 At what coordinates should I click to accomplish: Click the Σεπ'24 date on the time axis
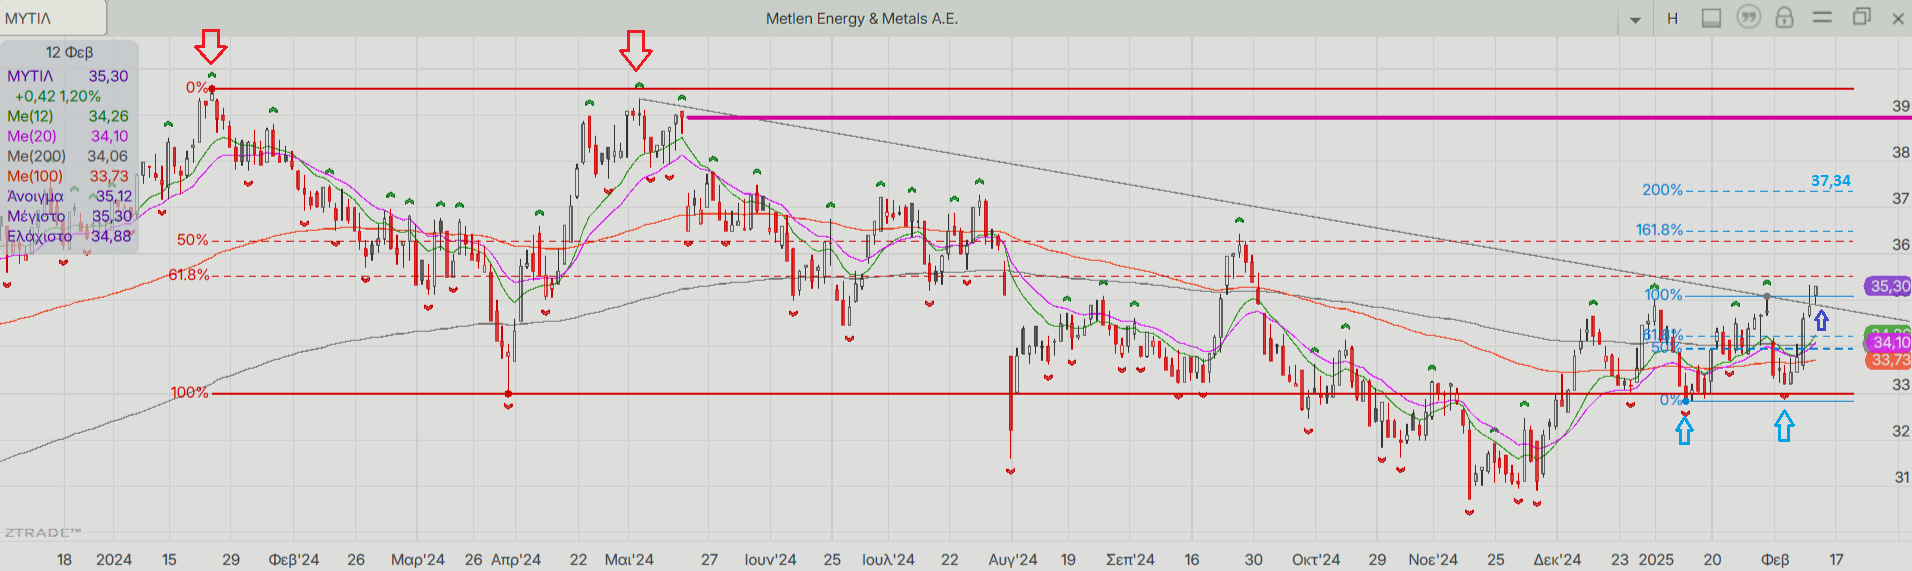(1130, 559)
